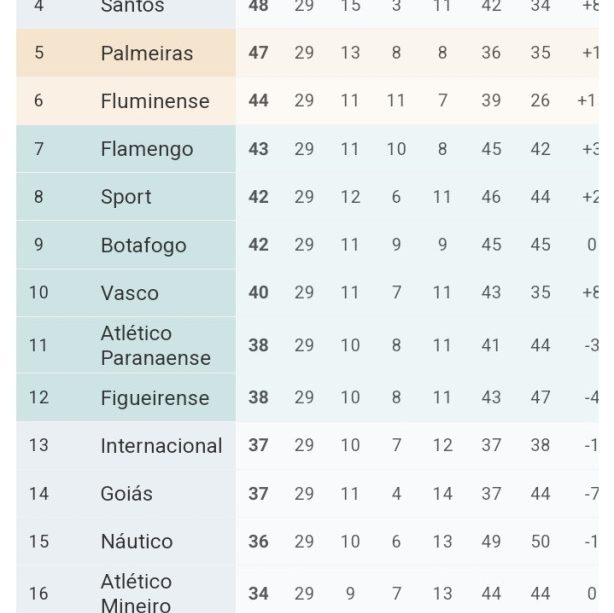Open the Sport club page
This screenshot has width=614, height=613.
pyautogui.click(x=126, y=197)
